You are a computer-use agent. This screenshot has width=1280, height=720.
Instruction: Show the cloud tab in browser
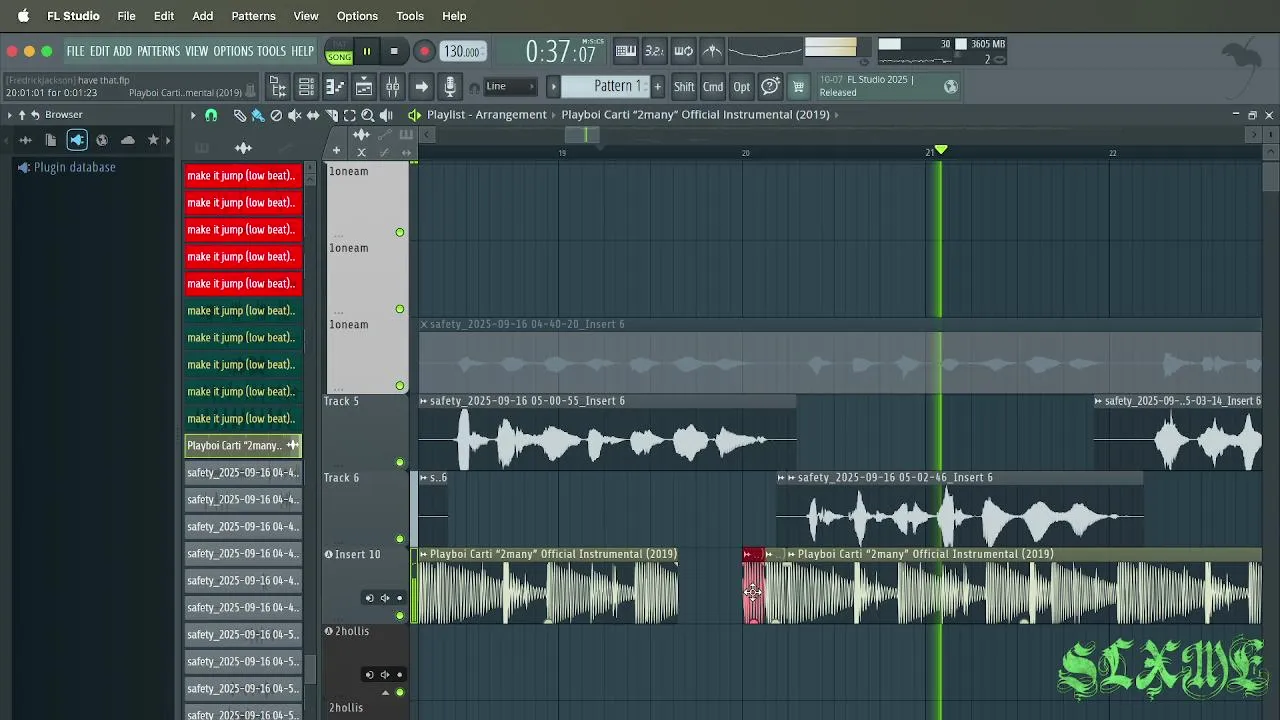coord(128,140)
